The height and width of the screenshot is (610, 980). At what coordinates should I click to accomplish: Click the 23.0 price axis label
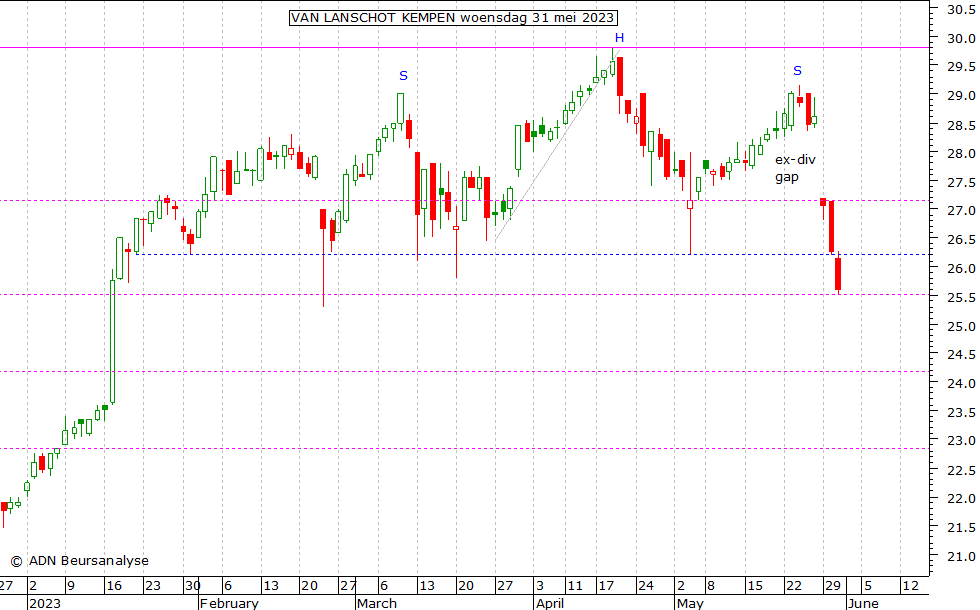pos(961,441)
